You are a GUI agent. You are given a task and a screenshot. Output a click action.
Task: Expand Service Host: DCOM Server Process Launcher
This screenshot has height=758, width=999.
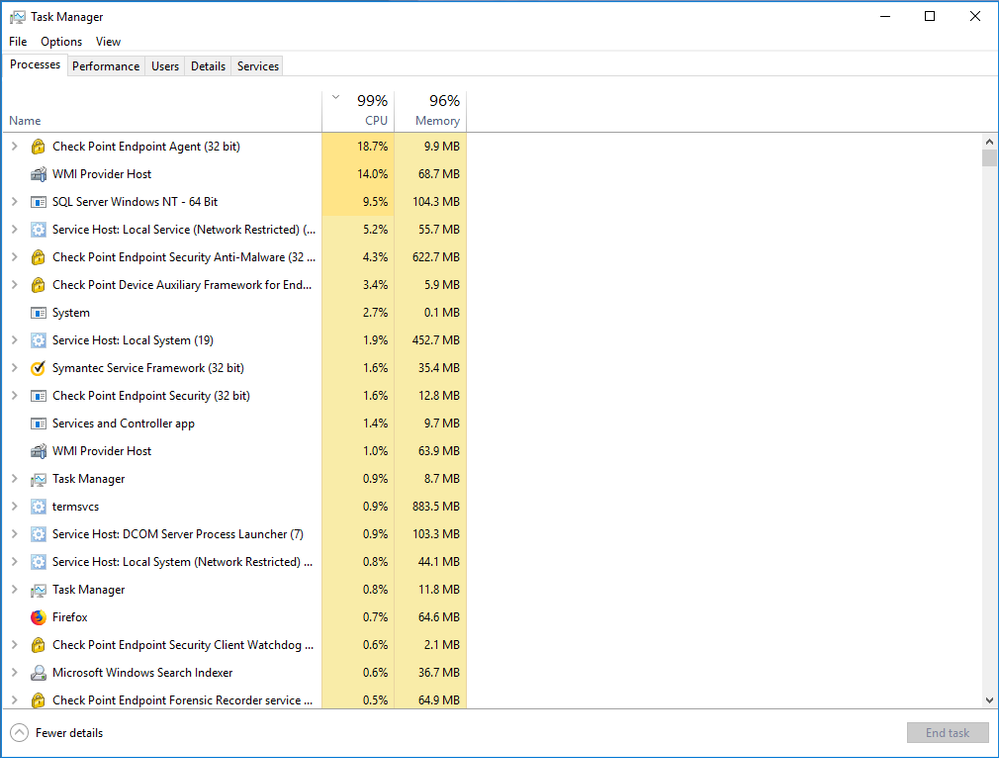pos(15,534)
